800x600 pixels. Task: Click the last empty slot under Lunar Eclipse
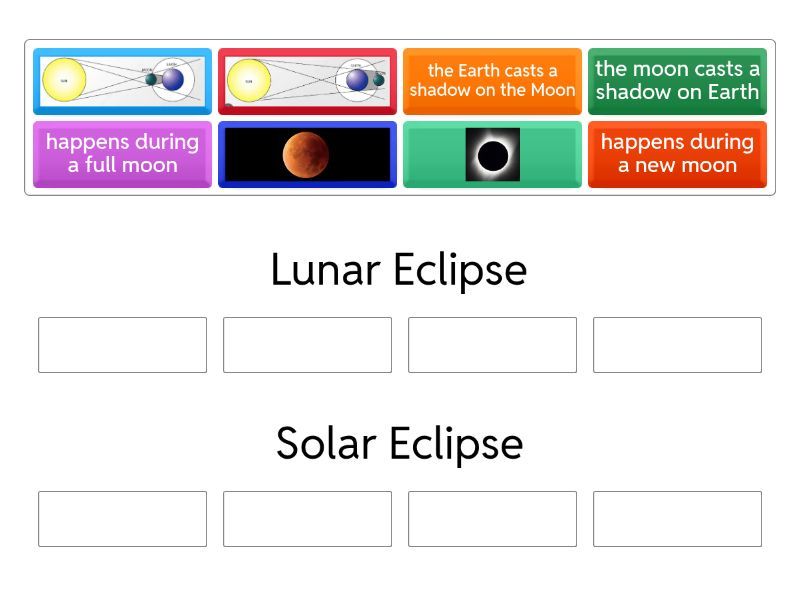coord(677,345)
